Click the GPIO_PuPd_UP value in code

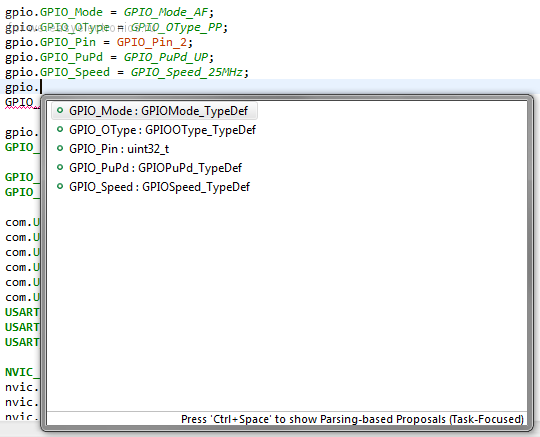click(166, 57)
